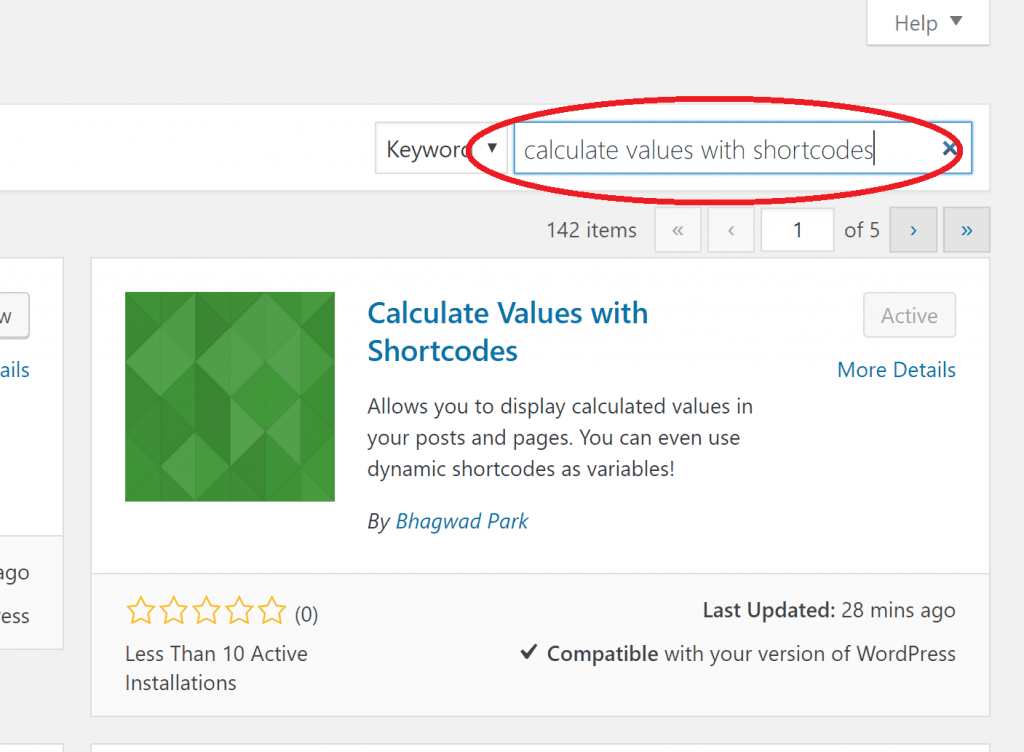Click More Details for the plugin
Image resolution: width=1024 pixels, height=752 pixels.
coord(896,370)
